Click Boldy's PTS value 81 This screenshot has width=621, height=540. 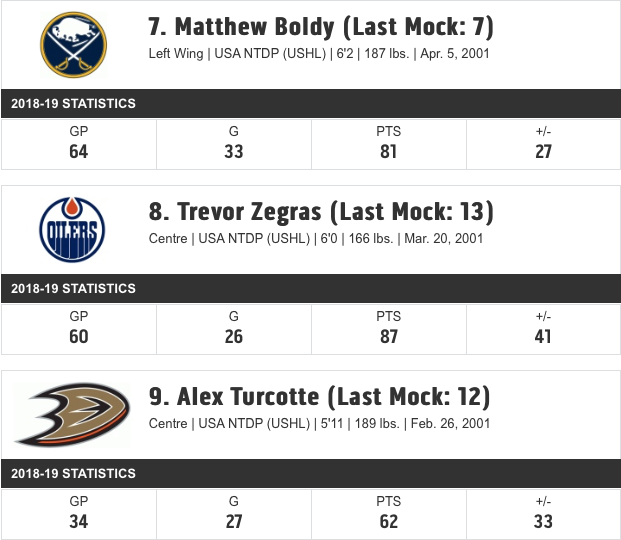pyautogui.click(x=389, y=152)
